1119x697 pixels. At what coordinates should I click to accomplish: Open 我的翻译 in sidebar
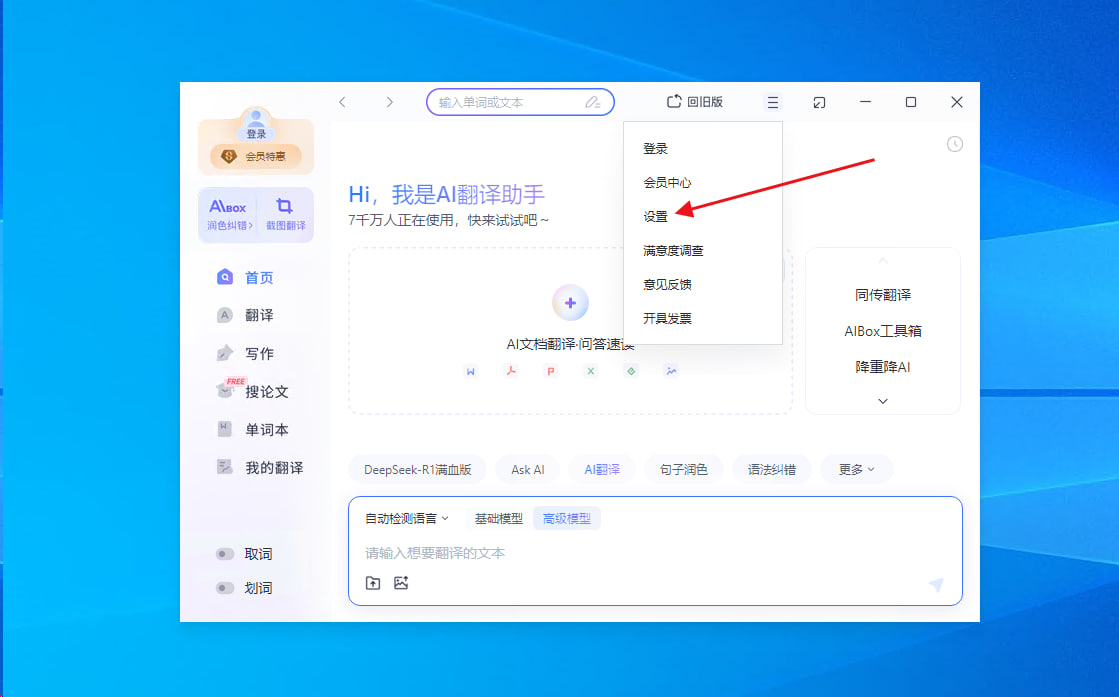coord(260,467)
